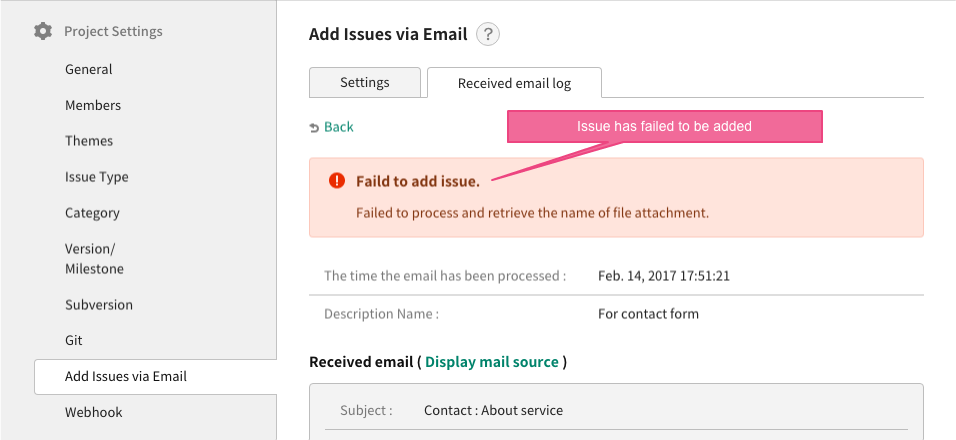Switch to the Settings tab
The image size is (956, 440).
pyautogui.click(x=365, y=82)
